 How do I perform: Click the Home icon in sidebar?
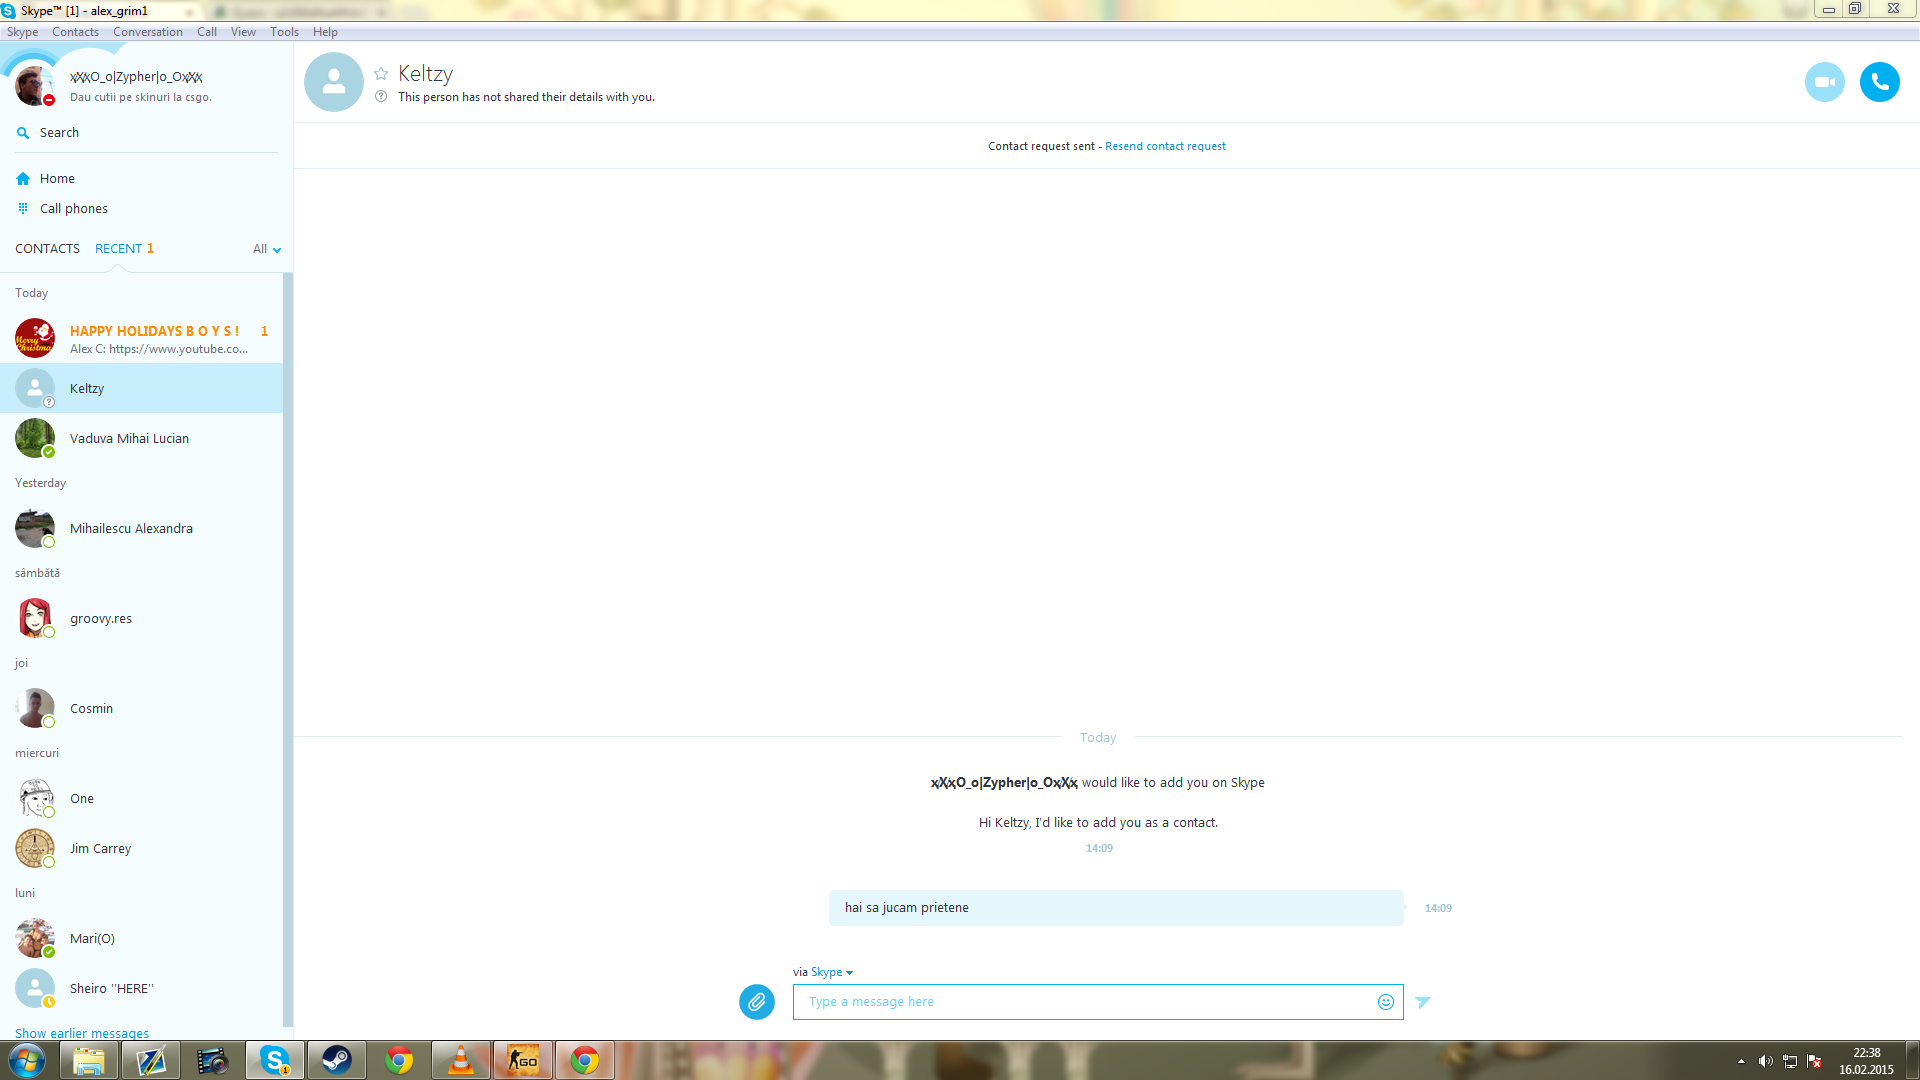pos(23,179)
